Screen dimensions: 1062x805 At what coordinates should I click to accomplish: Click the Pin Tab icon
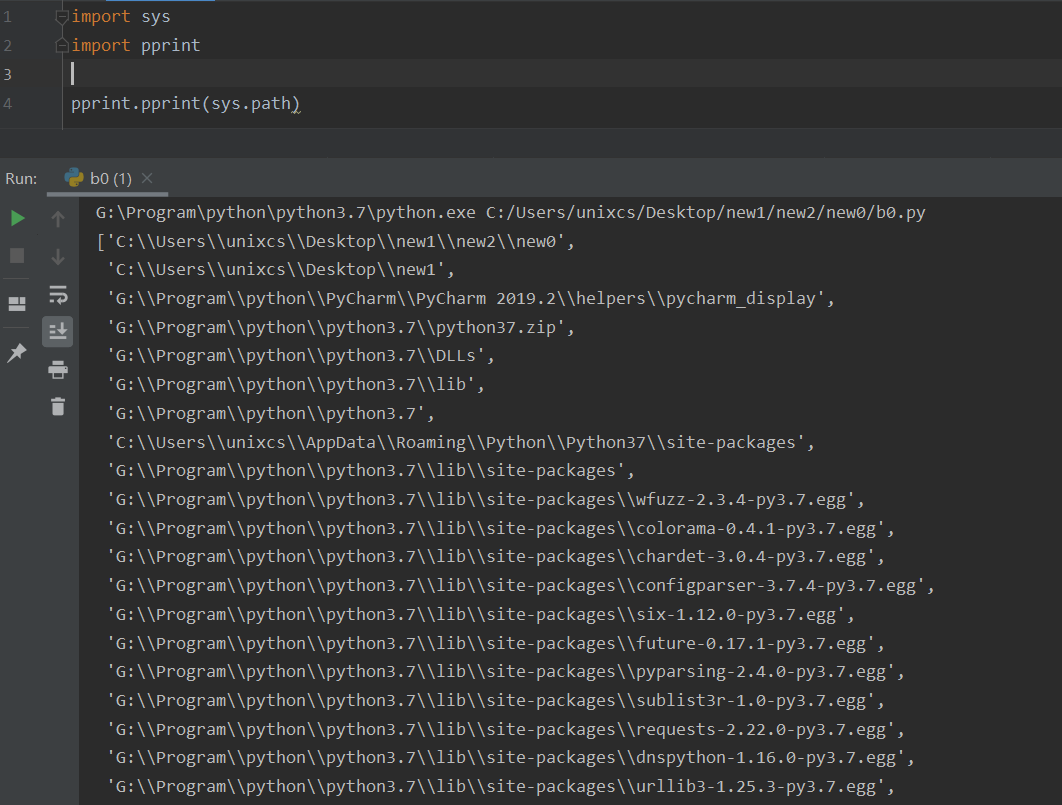17,352
